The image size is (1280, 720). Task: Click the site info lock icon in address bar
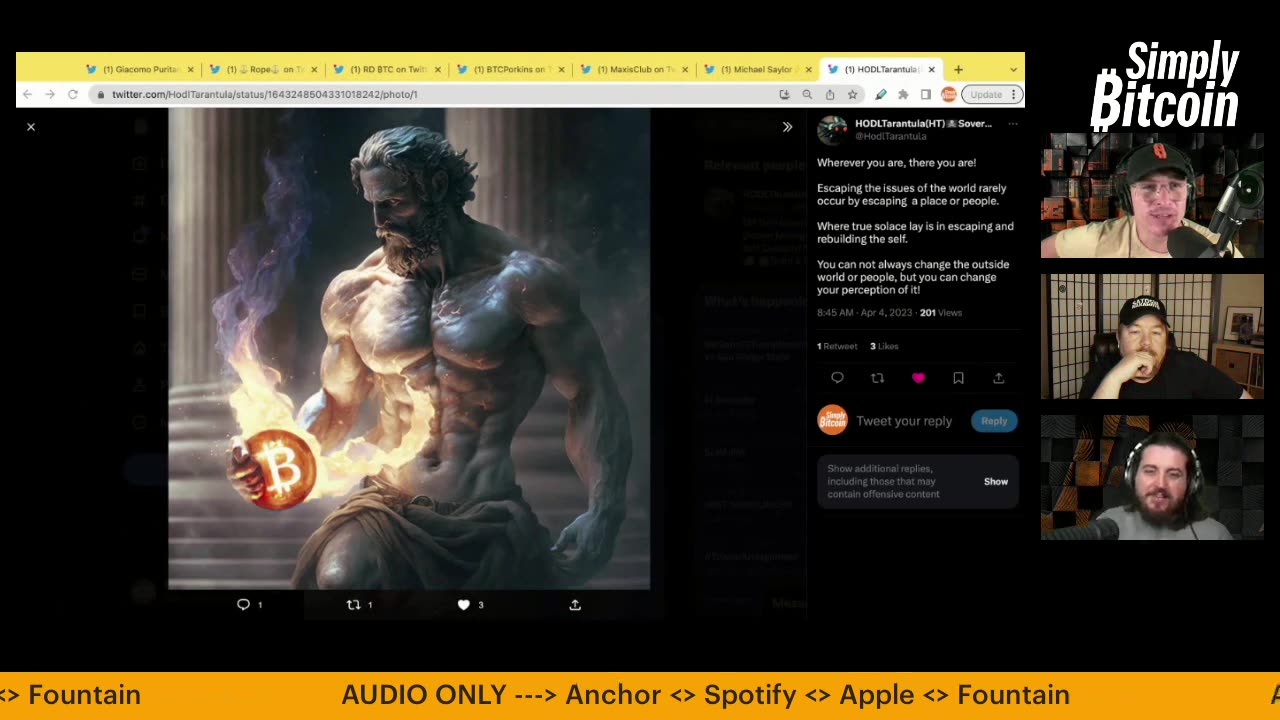click(99, 94)
